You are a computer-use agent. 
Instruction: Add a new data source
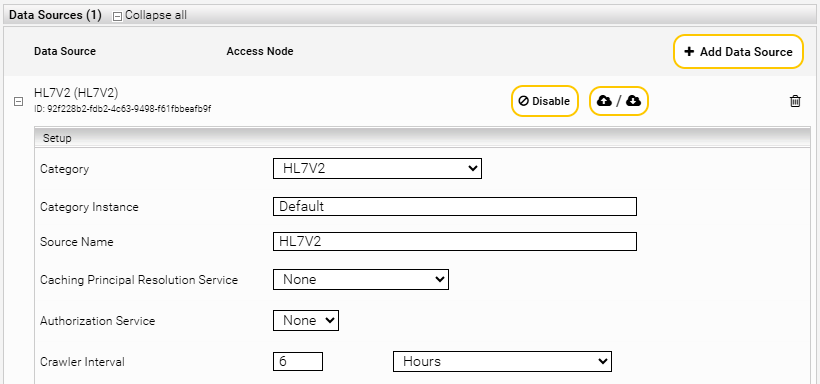738,52
